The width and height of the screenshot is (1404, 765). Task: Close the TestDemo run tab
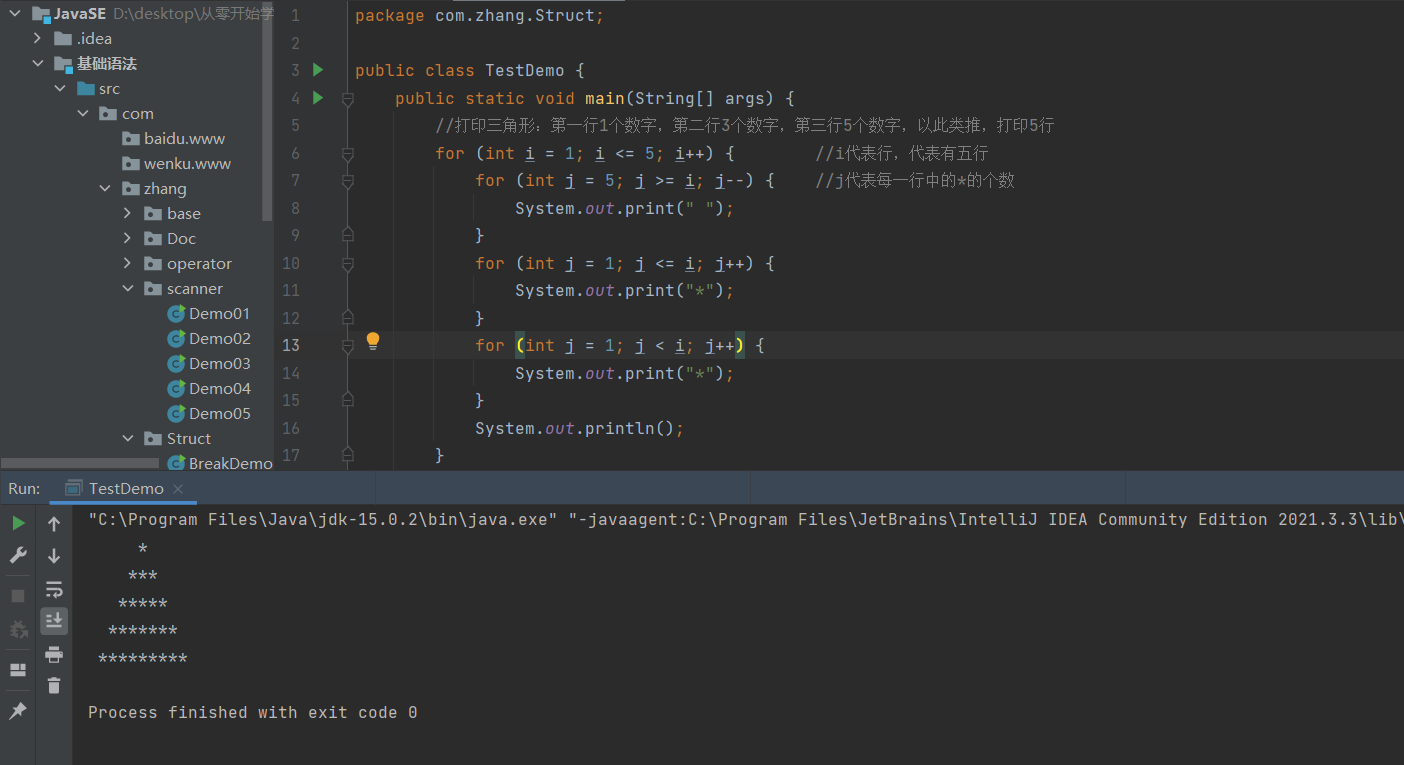pos(178,489)
